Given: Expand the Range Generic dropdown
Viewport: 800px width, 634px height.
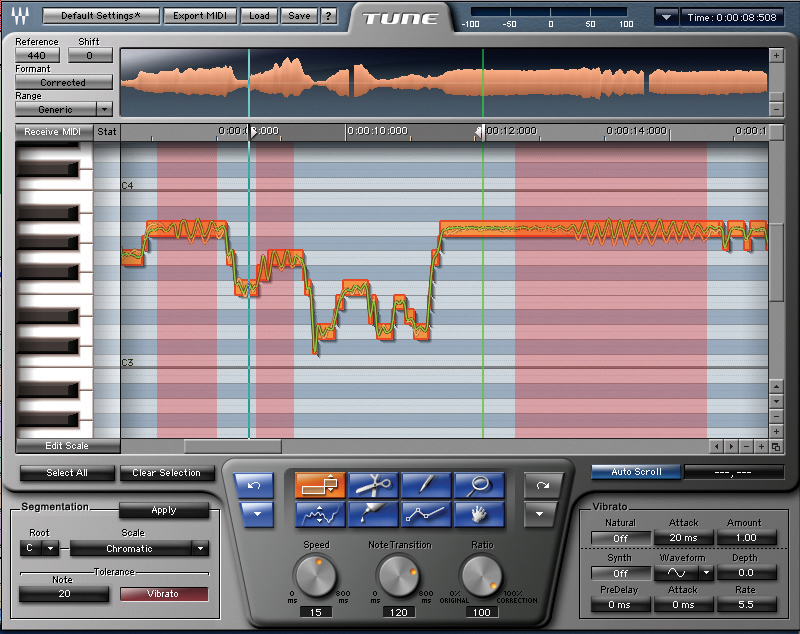Looking at the screenshot, I should [104, 109].
